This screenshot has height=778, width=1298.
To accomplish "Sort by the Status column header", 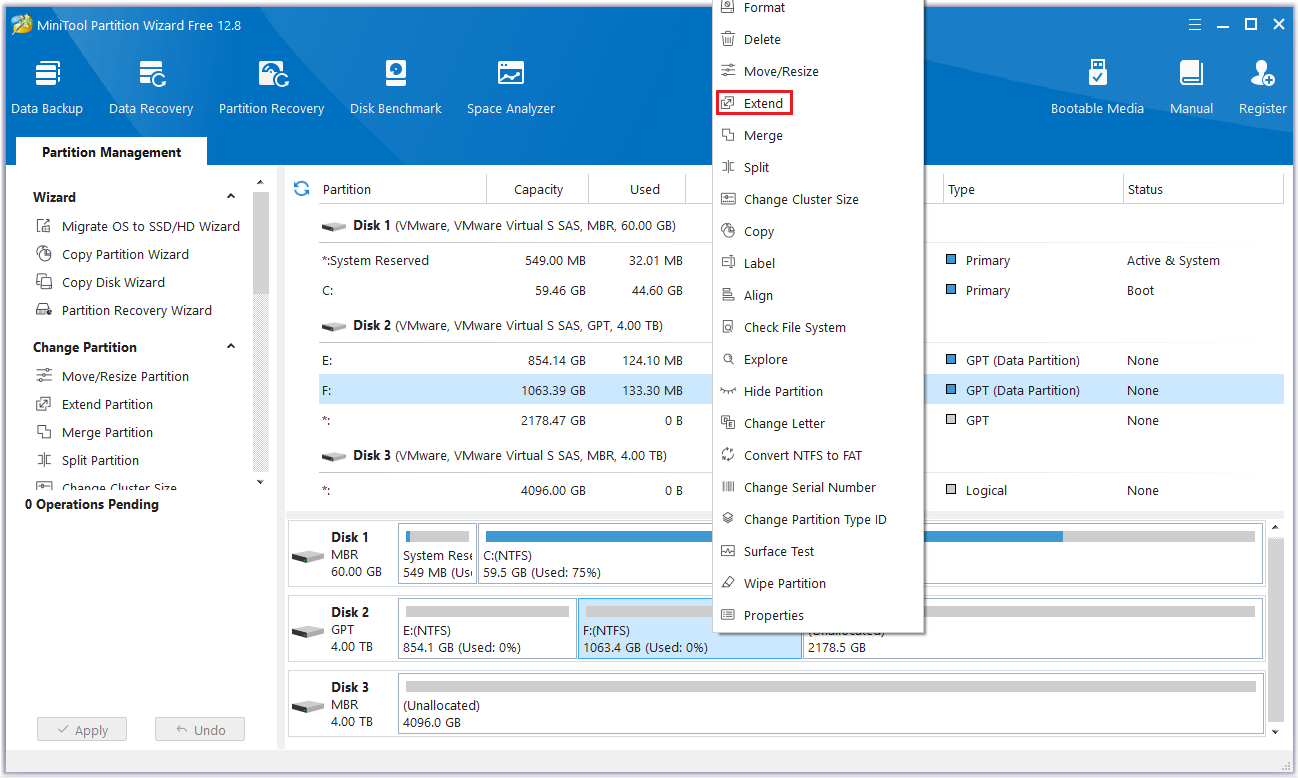I will coord(1203,189).
